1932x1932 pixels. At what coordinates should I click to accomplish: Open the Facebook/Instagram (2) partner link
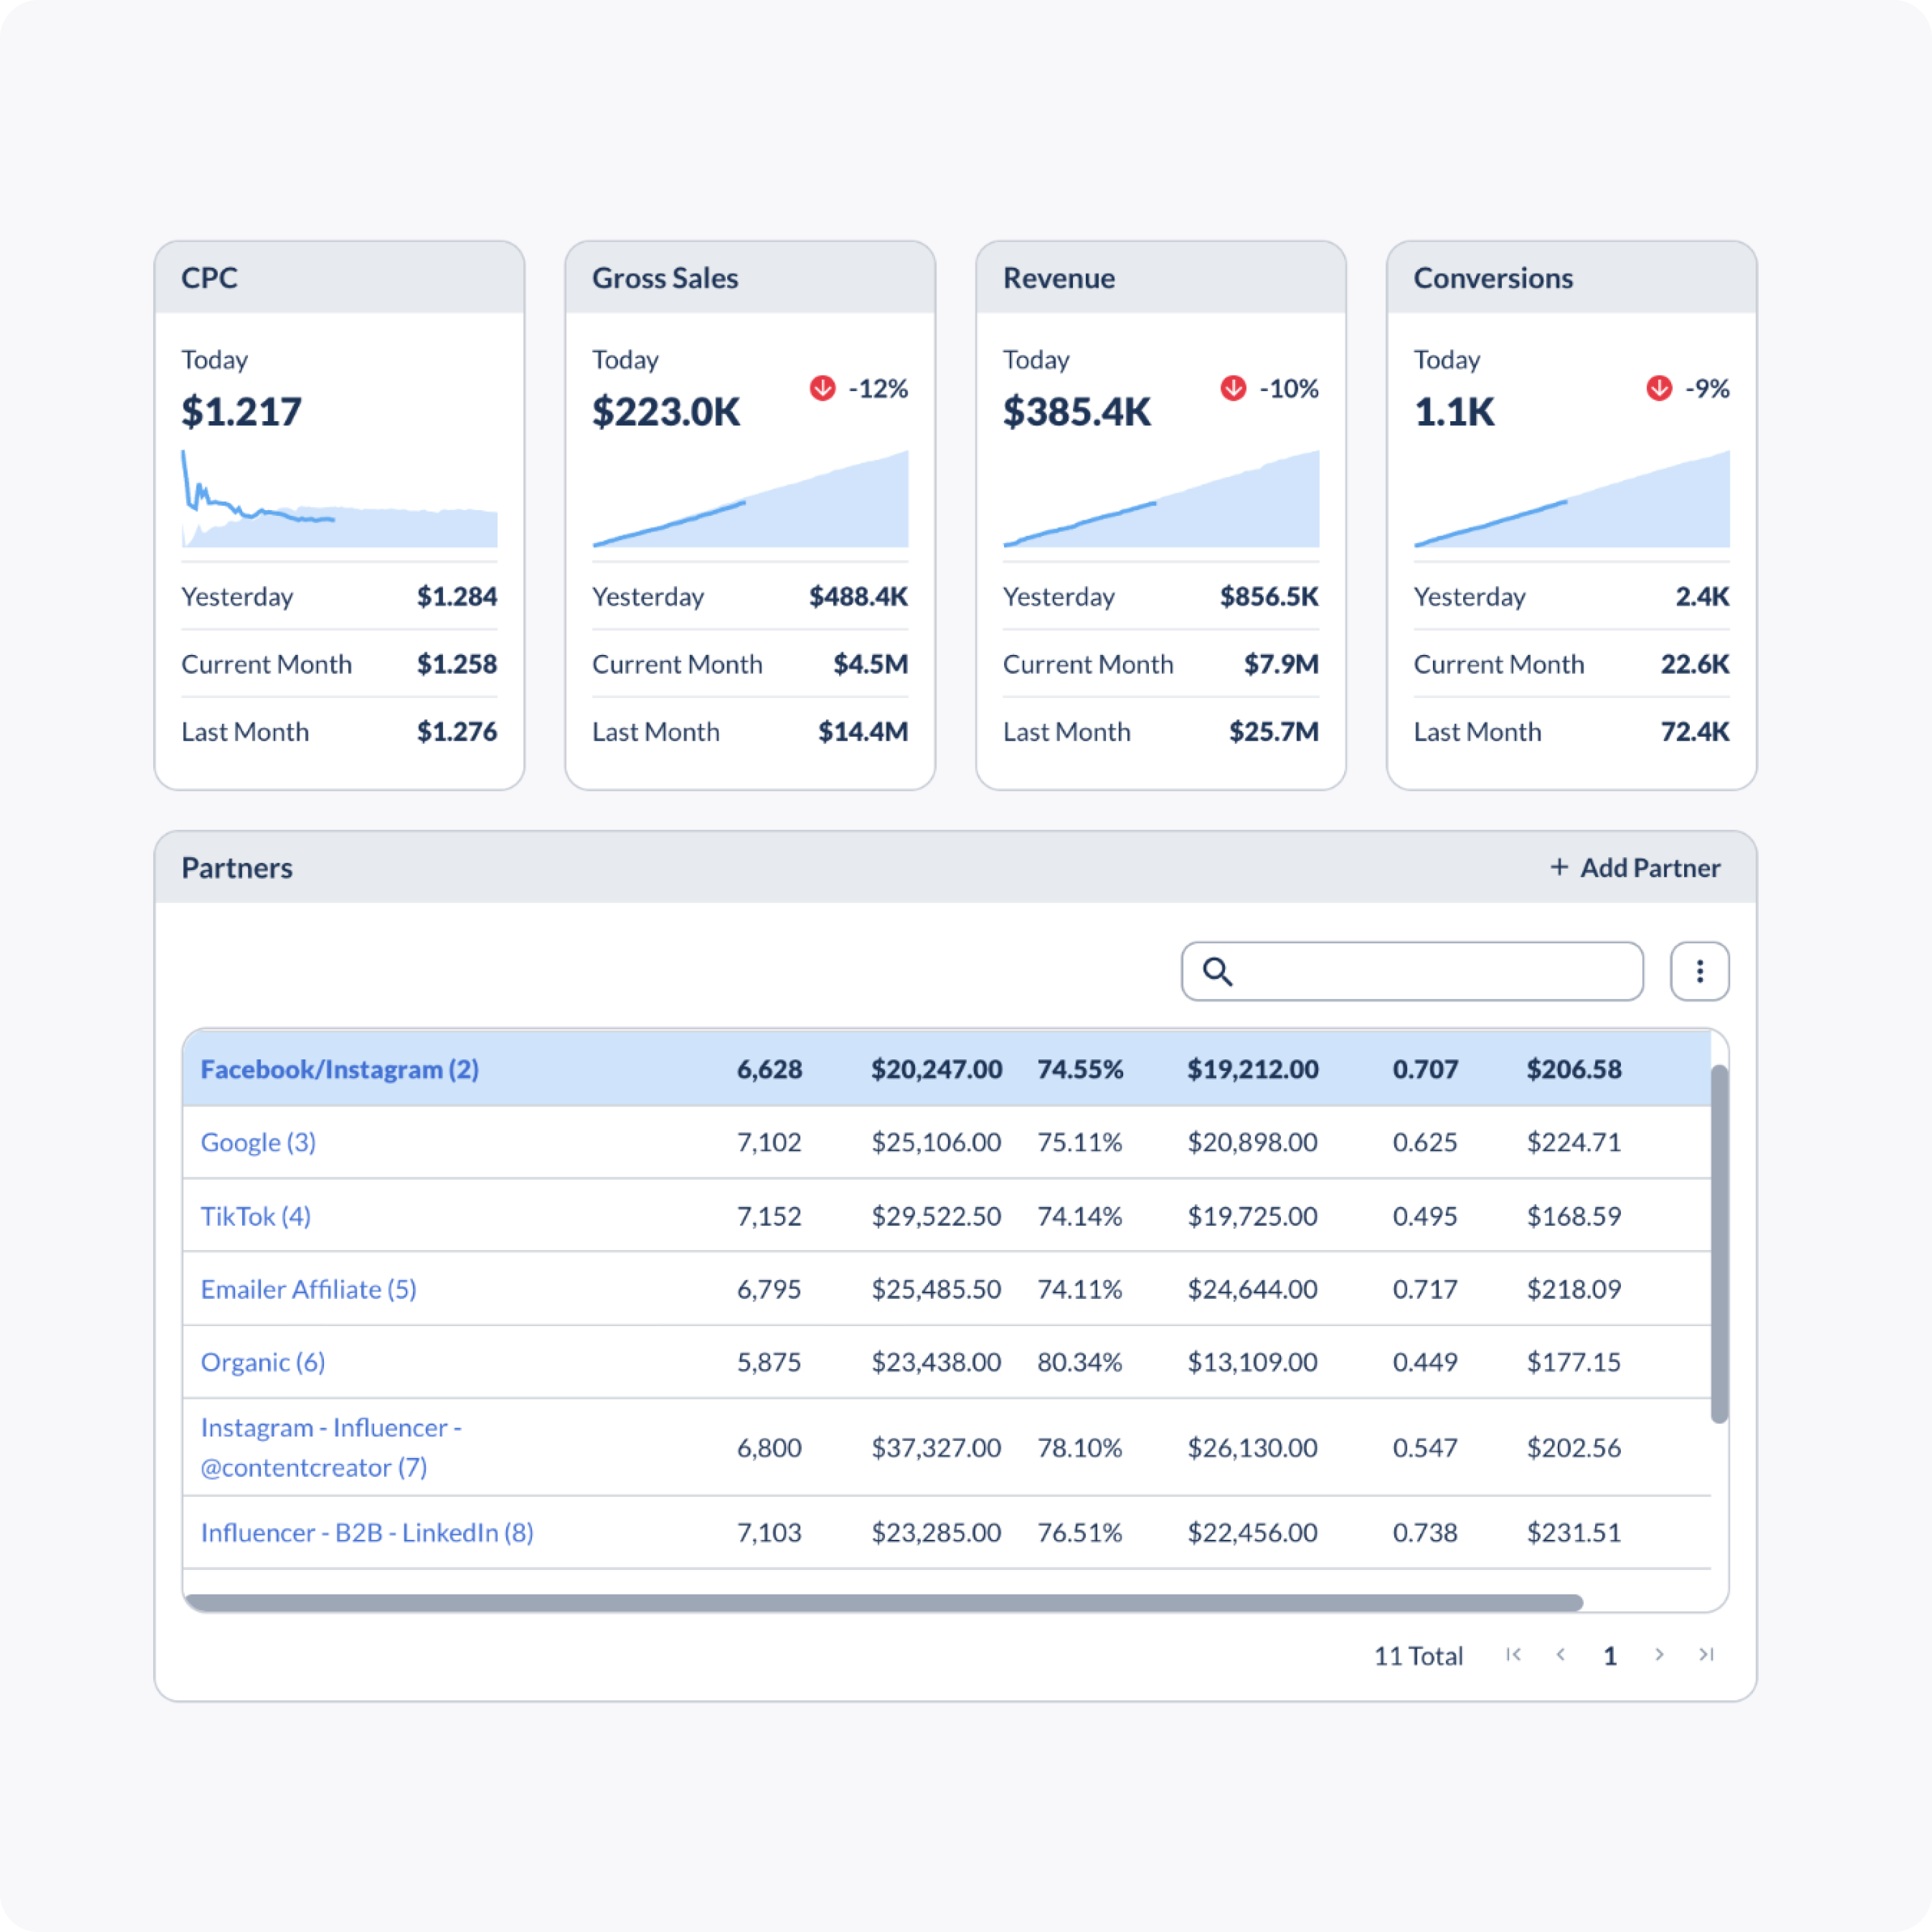tap(339, 1069)
